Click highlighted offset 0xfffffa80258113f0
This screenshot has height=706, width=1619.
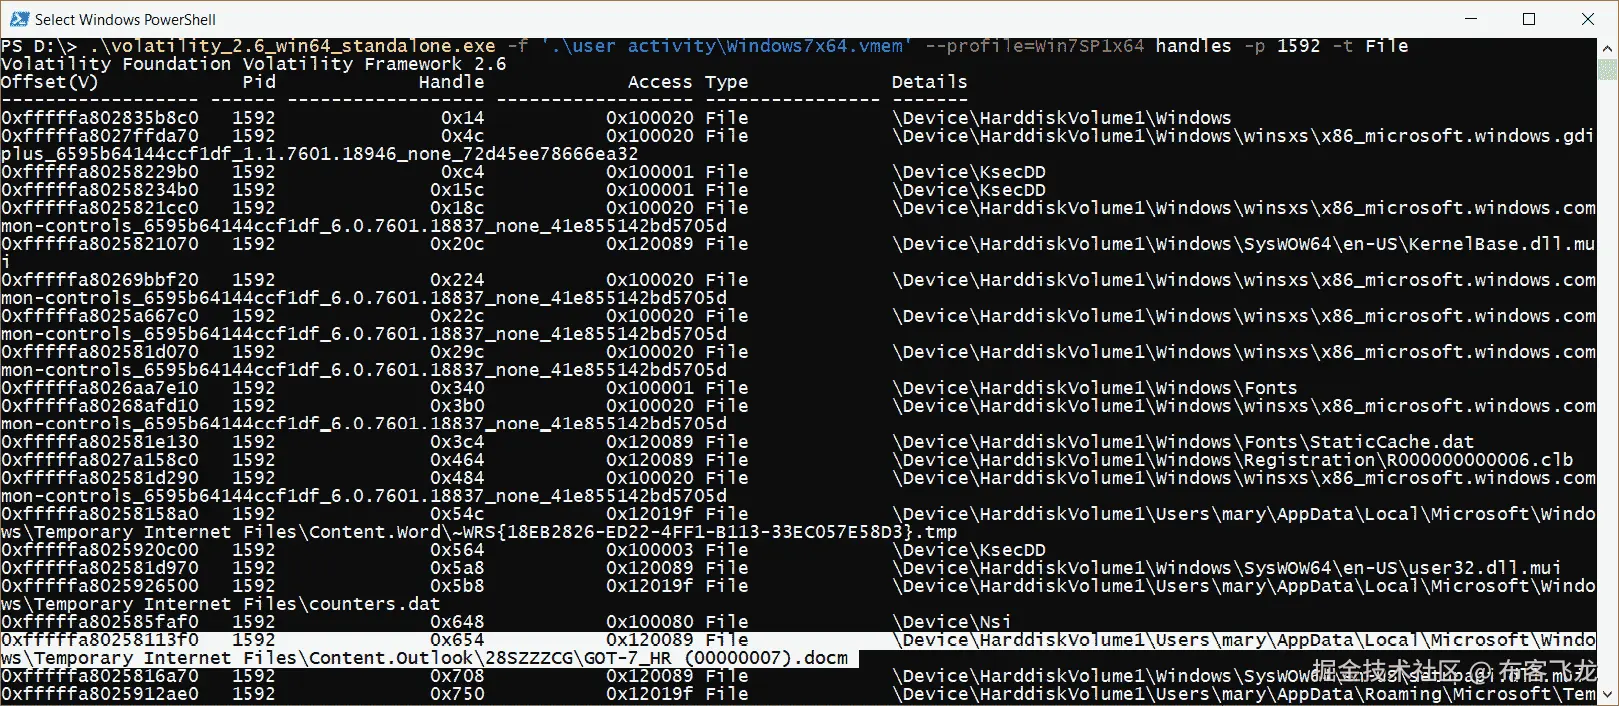tap(100, 640)
